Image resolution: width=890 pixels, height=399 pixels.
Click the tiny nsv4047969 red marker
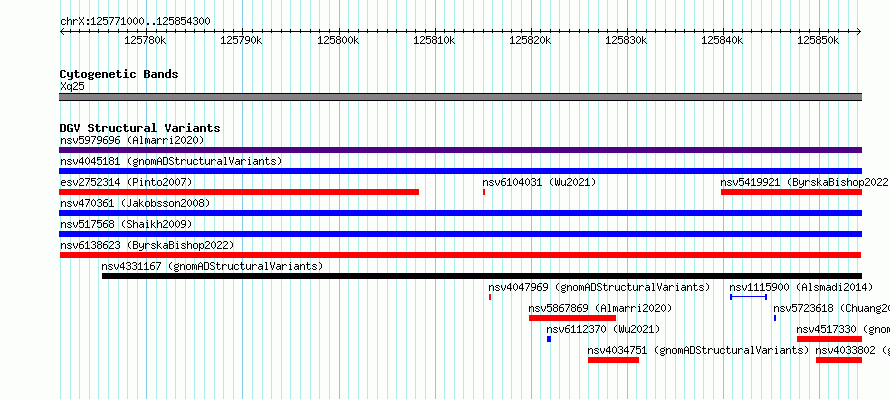(x=490, y=297)
